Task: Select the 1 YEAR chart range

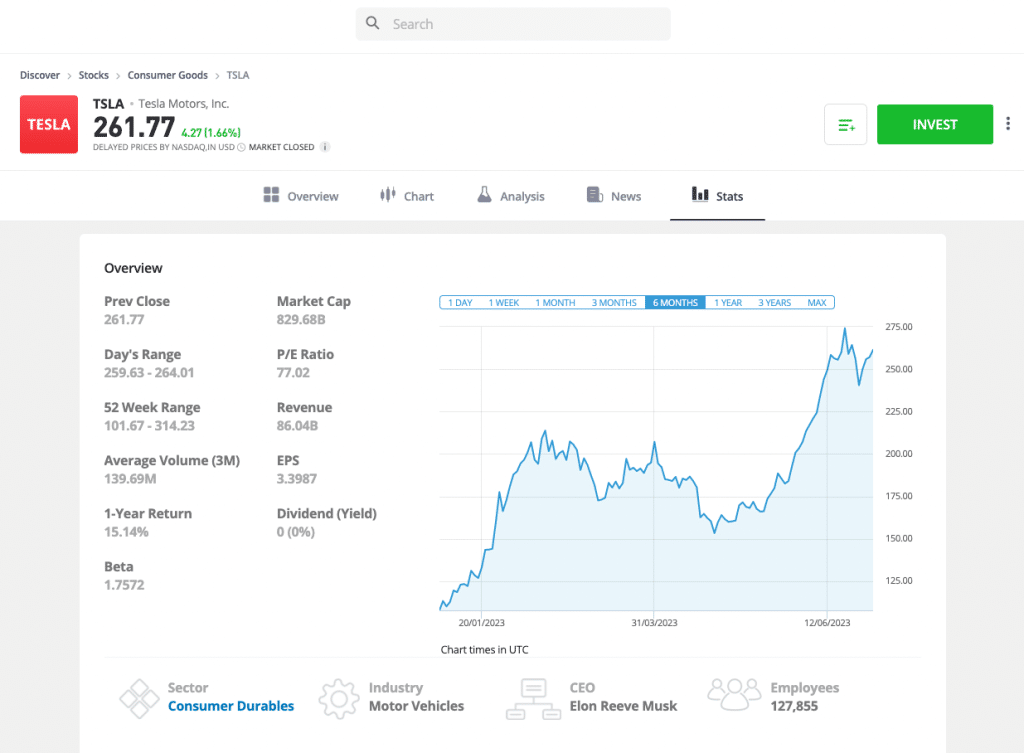Action: pos(727,302)
